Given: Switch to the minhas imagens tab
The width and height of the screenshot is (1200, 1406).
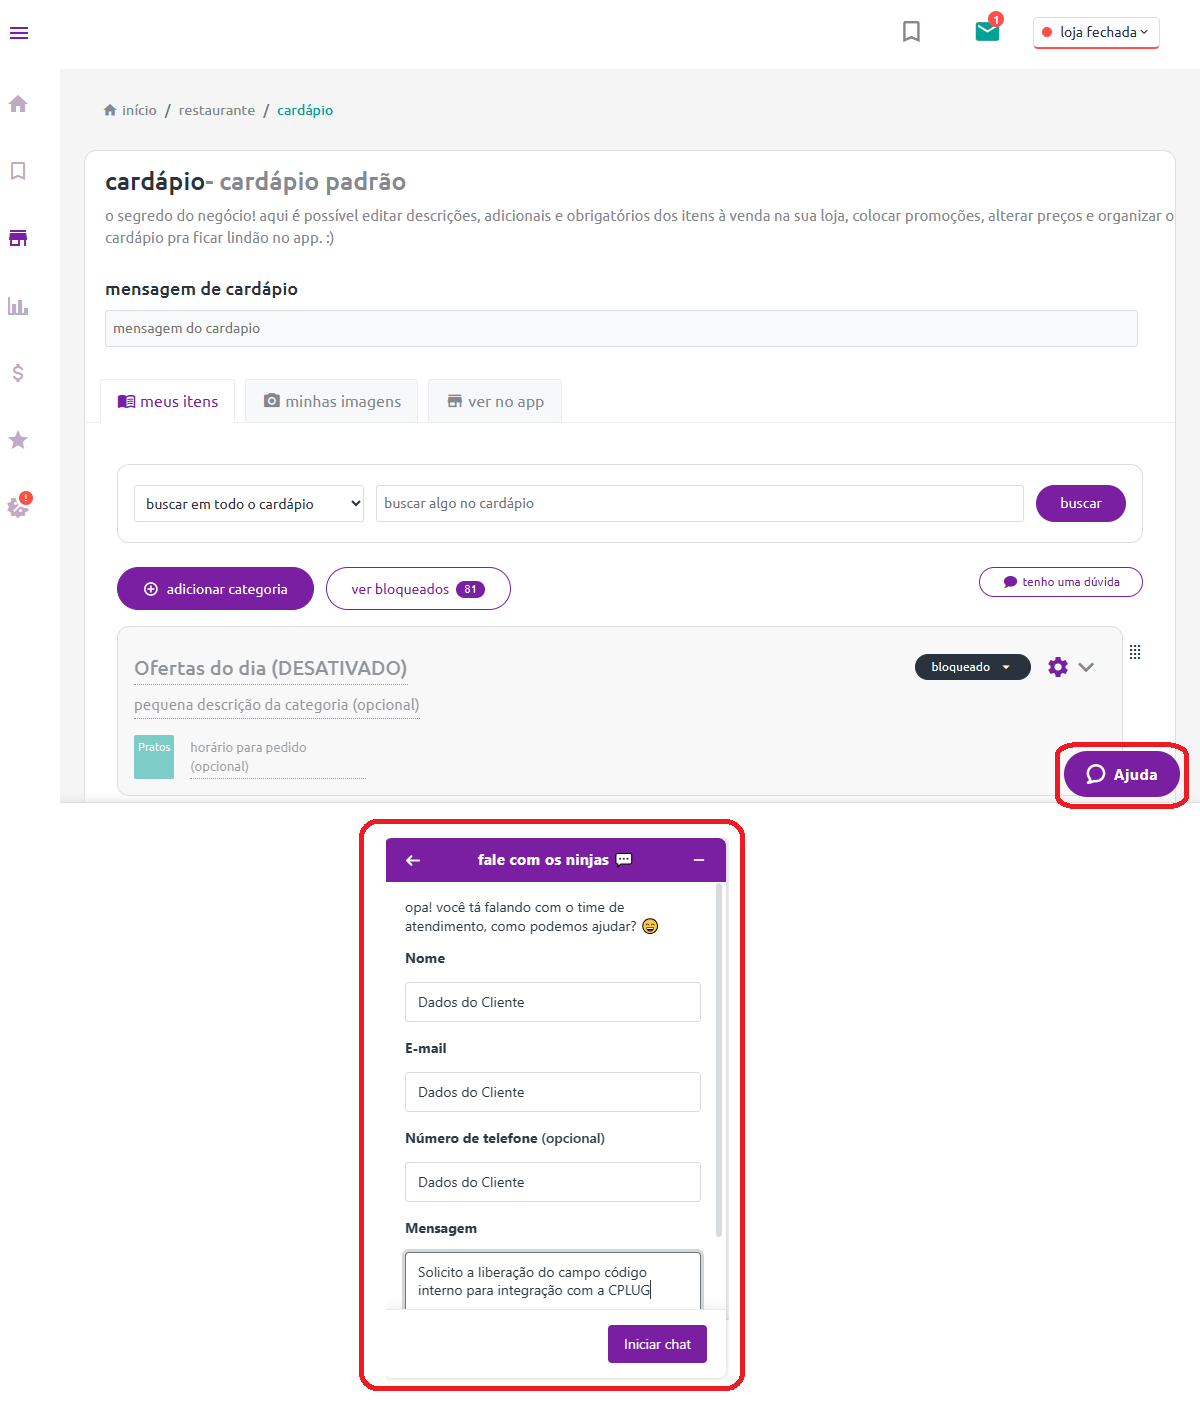Looking at the screenshot, I should [x=332, y=401].
